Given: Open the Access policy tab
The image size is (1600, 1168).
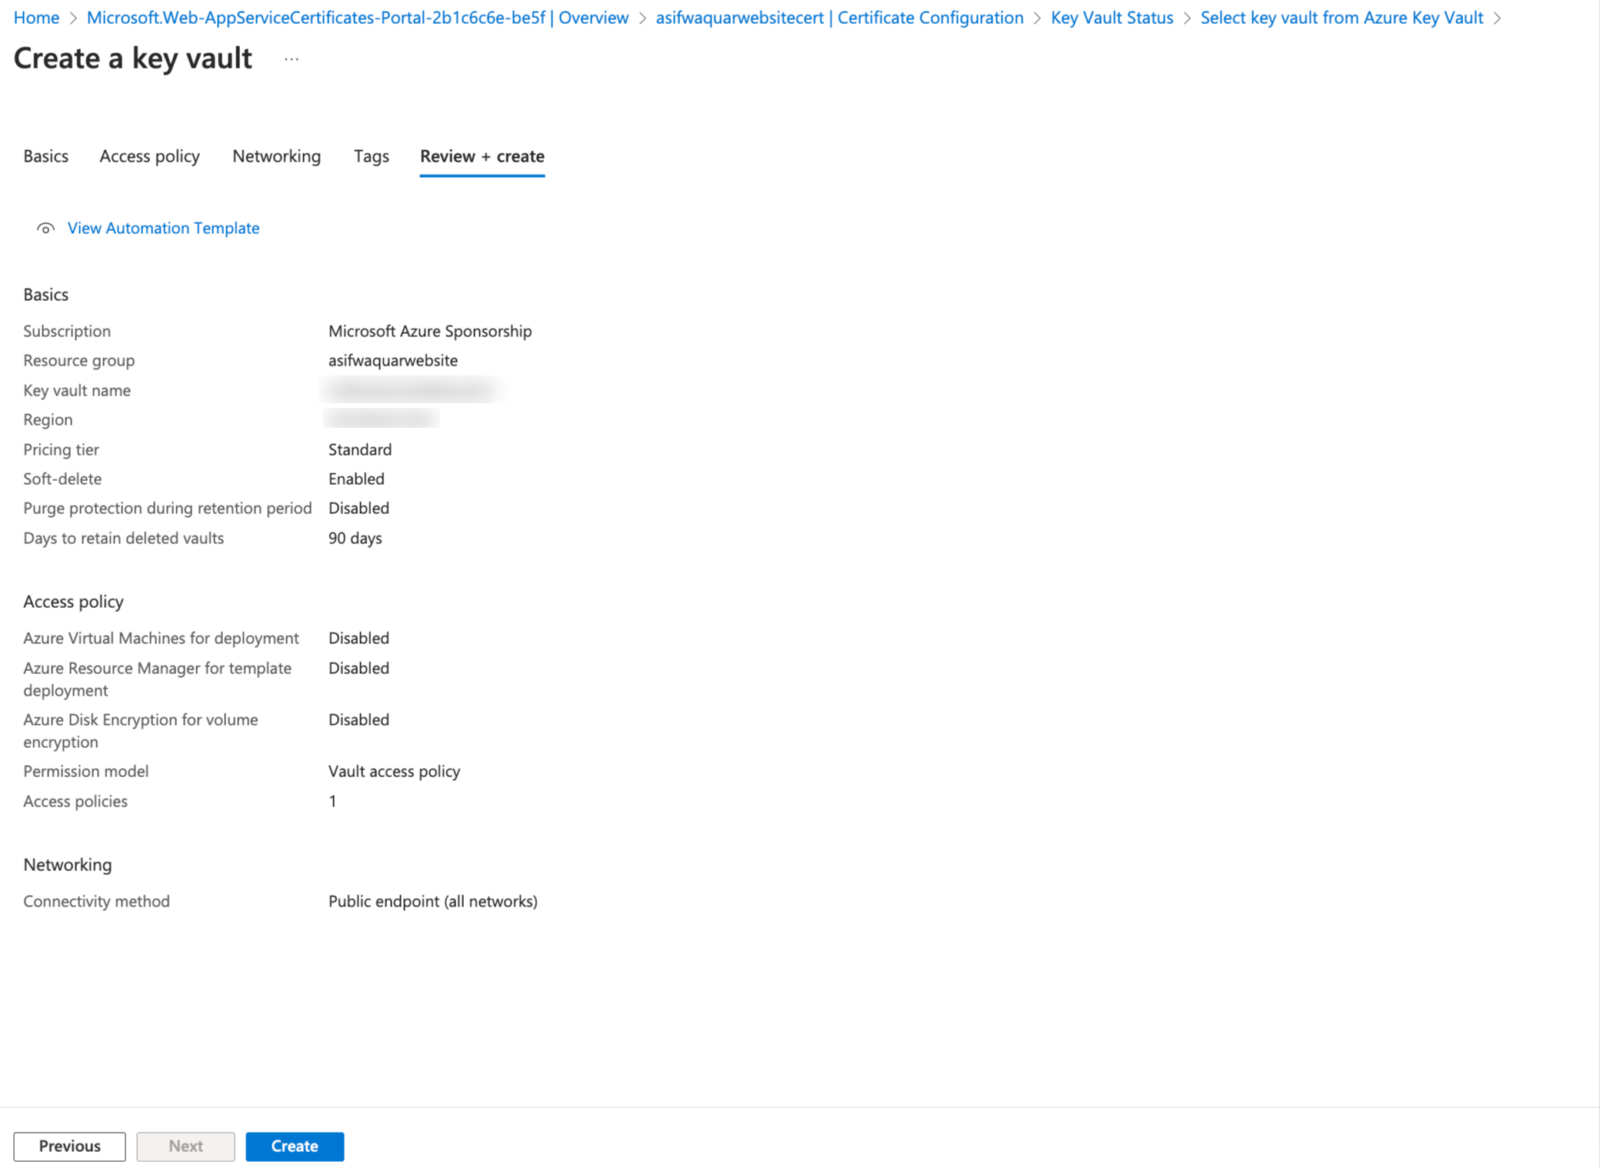Looking at the screenshot, I should click(149, 156).
